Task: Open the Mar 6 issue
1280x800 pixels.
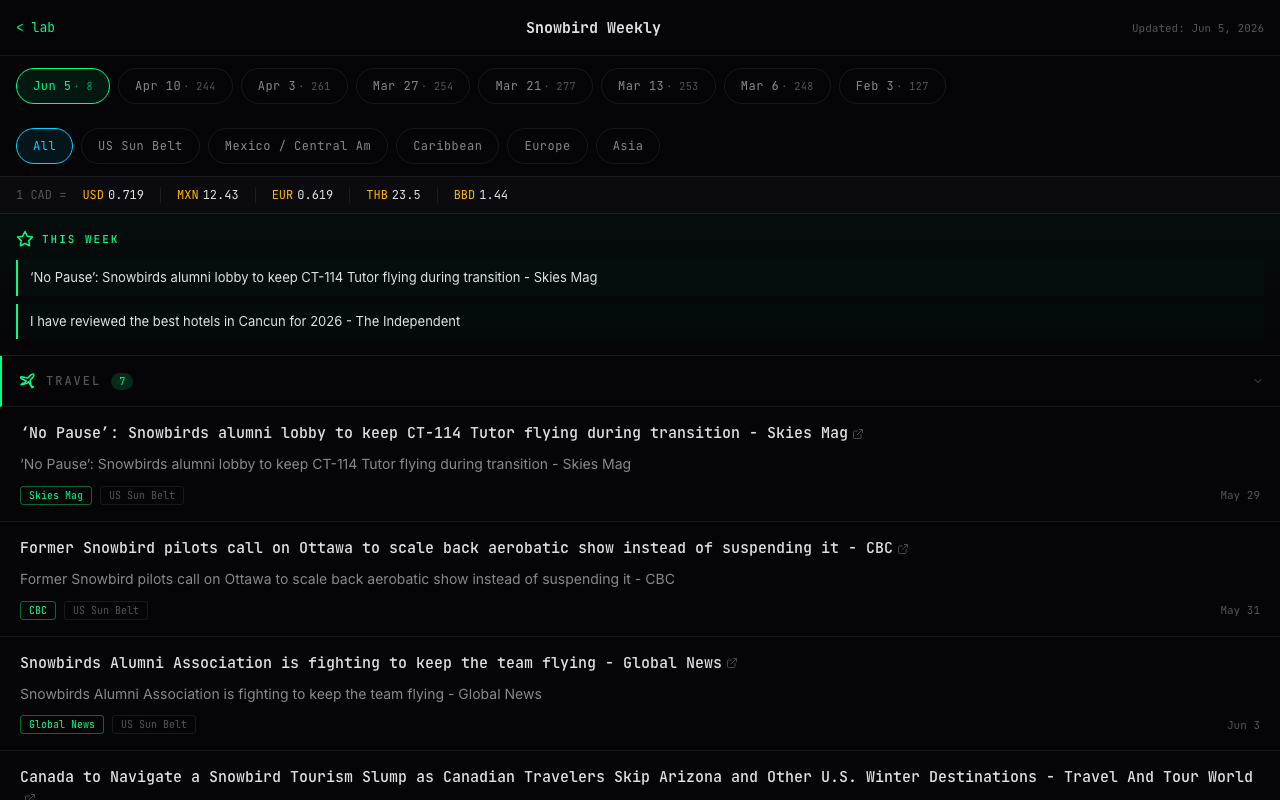Action: tap(777, 86)
